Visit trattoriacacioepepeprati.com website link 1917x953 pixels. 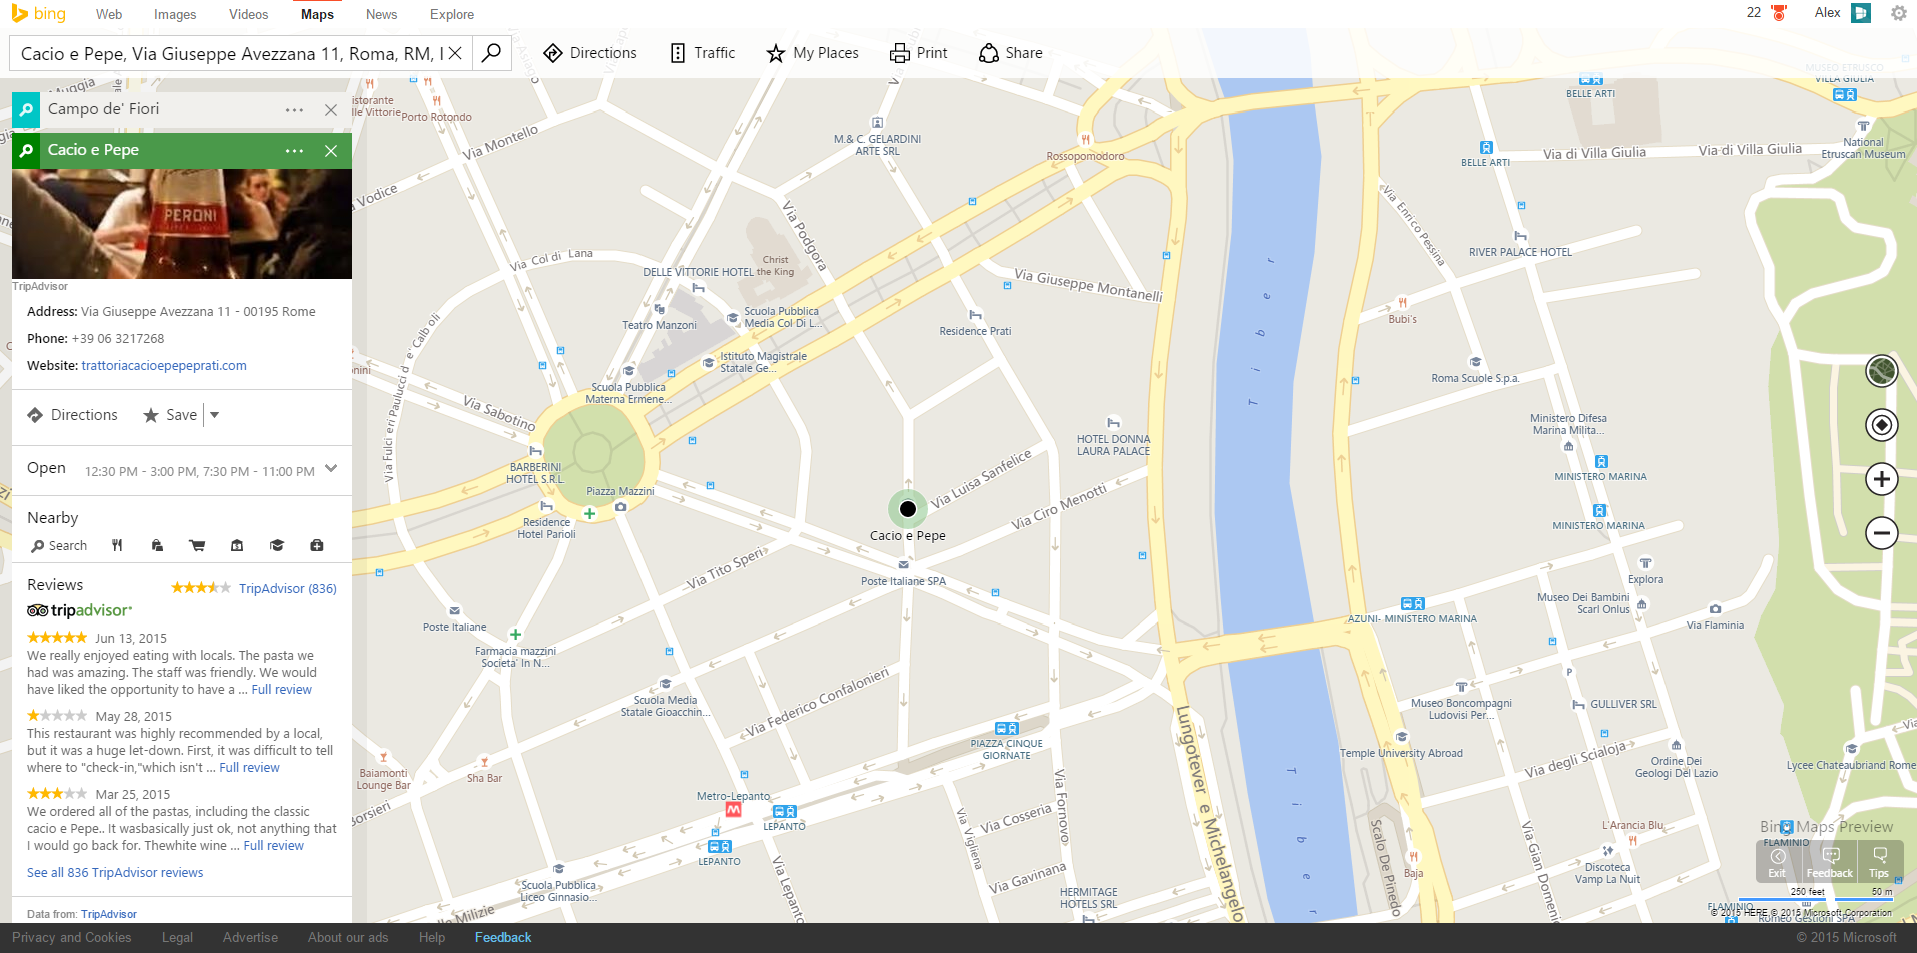coord(164,366)
